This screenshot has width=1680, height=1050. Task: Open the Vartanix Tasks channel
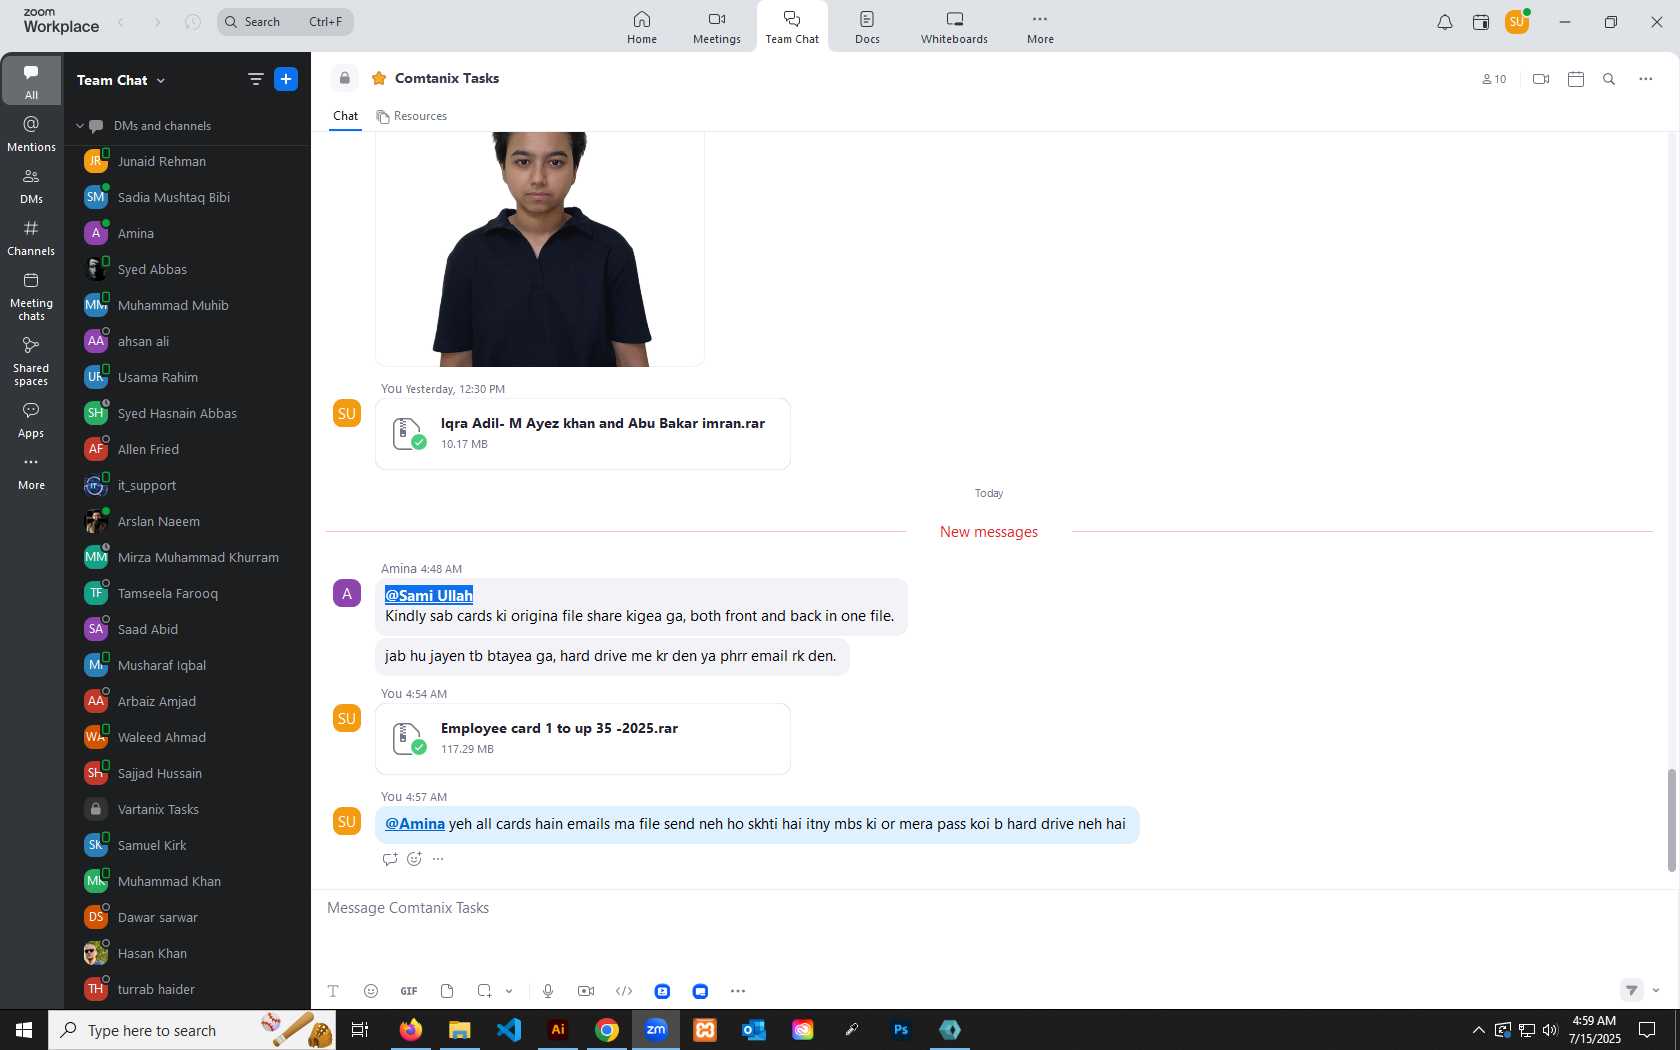(188, 809)
